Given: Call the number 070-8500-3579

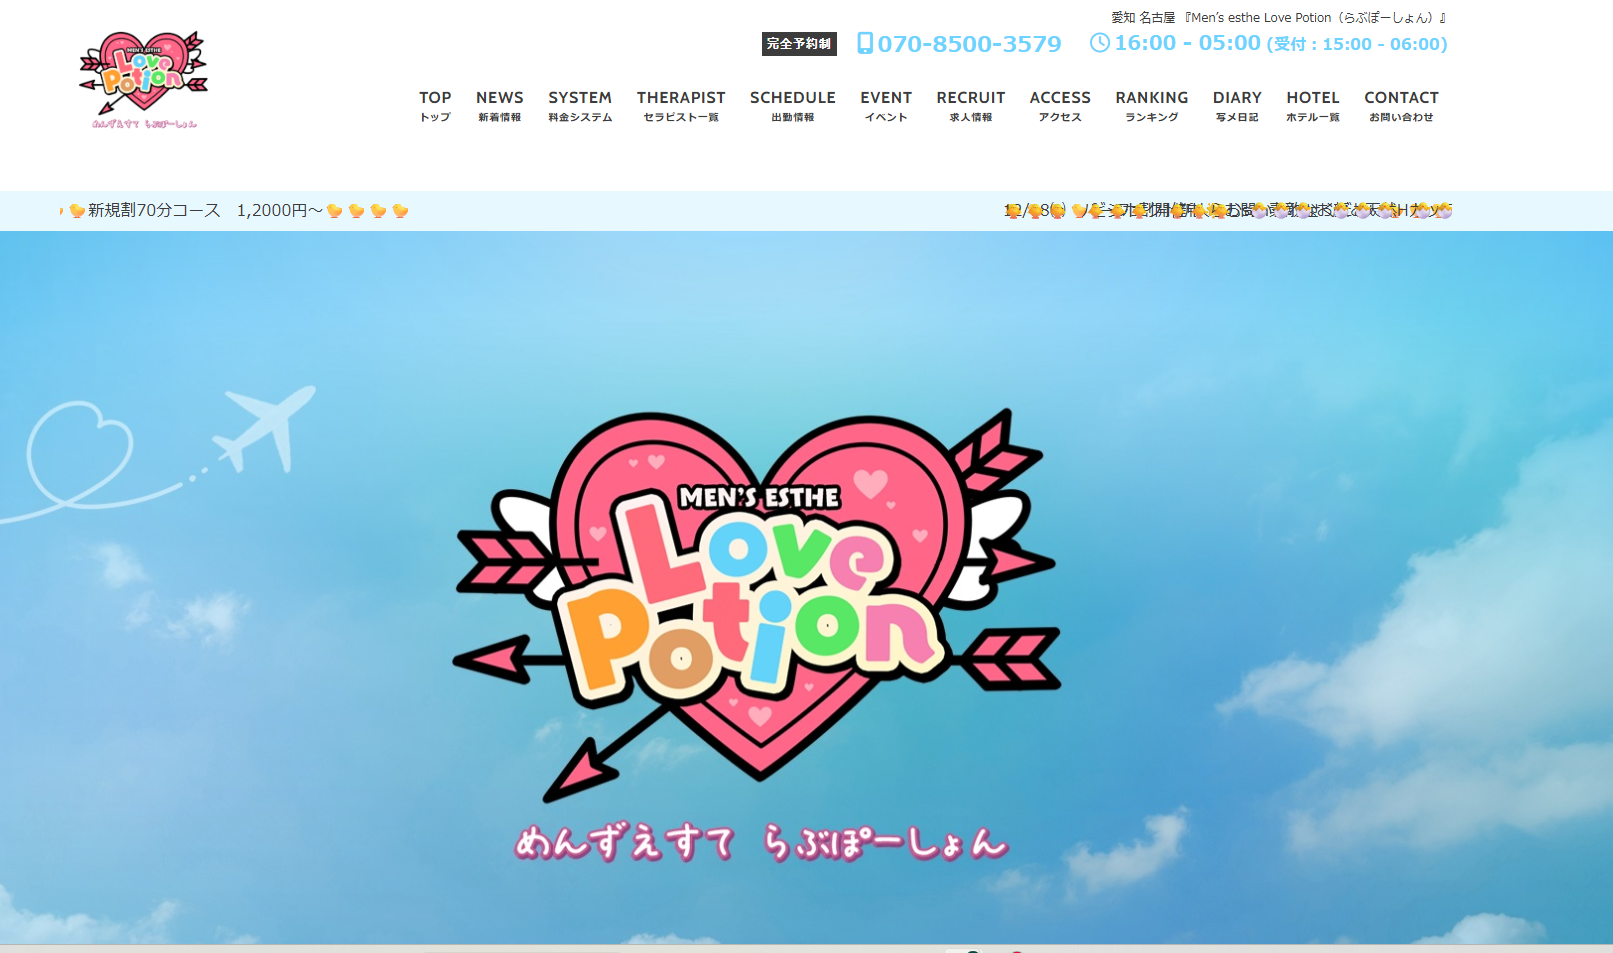Looking at the screenshot, I should pyautogui.click(x=969, y=44).
